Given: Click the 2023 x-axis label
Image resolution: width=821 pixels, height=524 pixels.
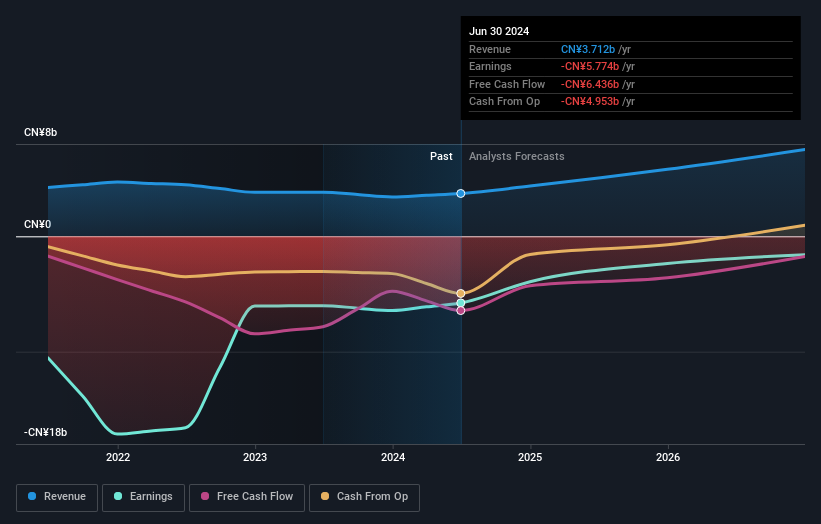Looking at the screenshot, I should click(255, 457).
